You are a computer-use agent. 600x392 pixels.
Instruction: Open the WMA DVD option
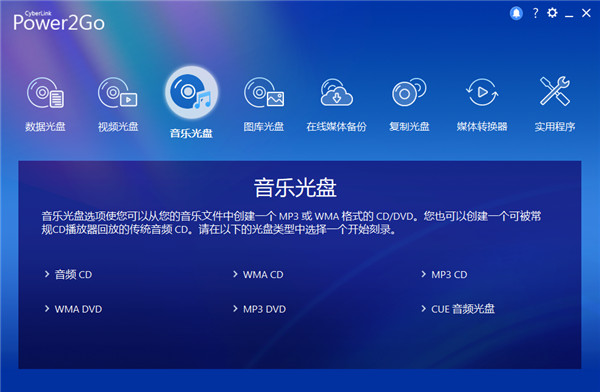pyautogui.click(x=78, y=309)
